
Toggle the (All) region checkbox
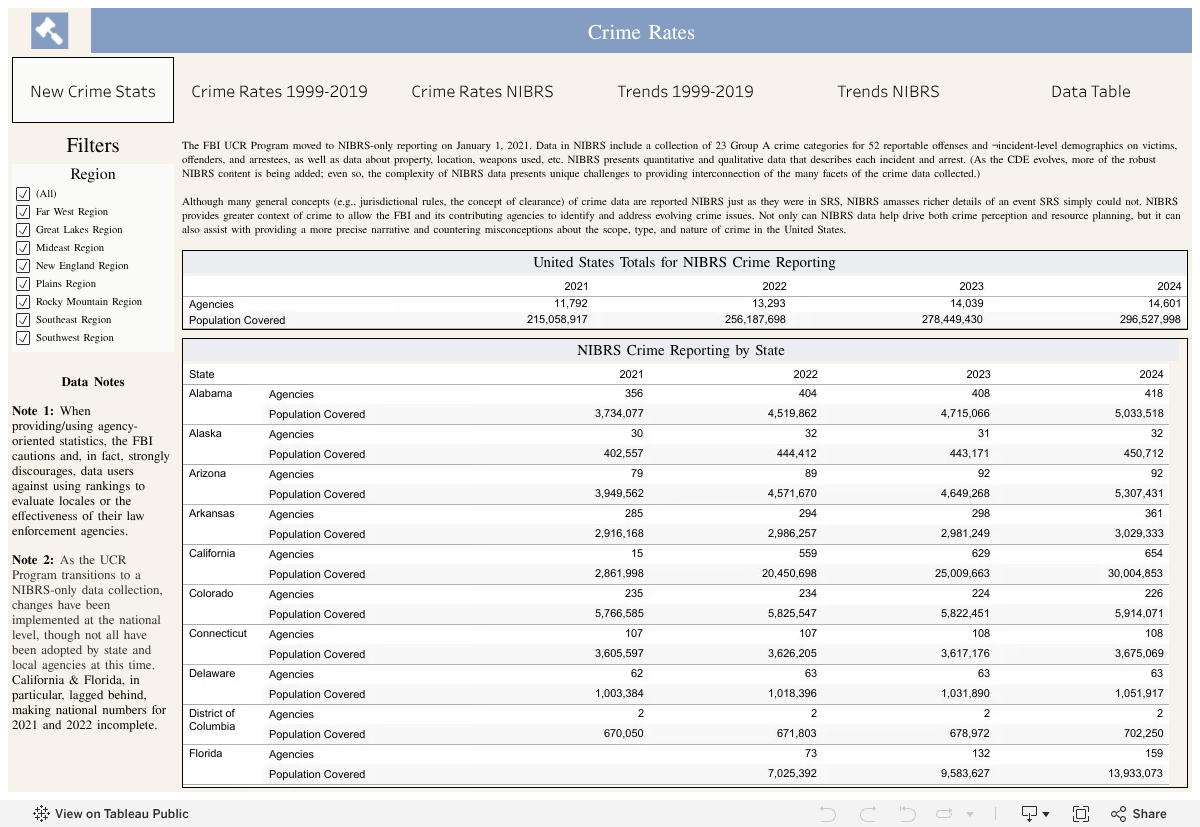point(23,194)
